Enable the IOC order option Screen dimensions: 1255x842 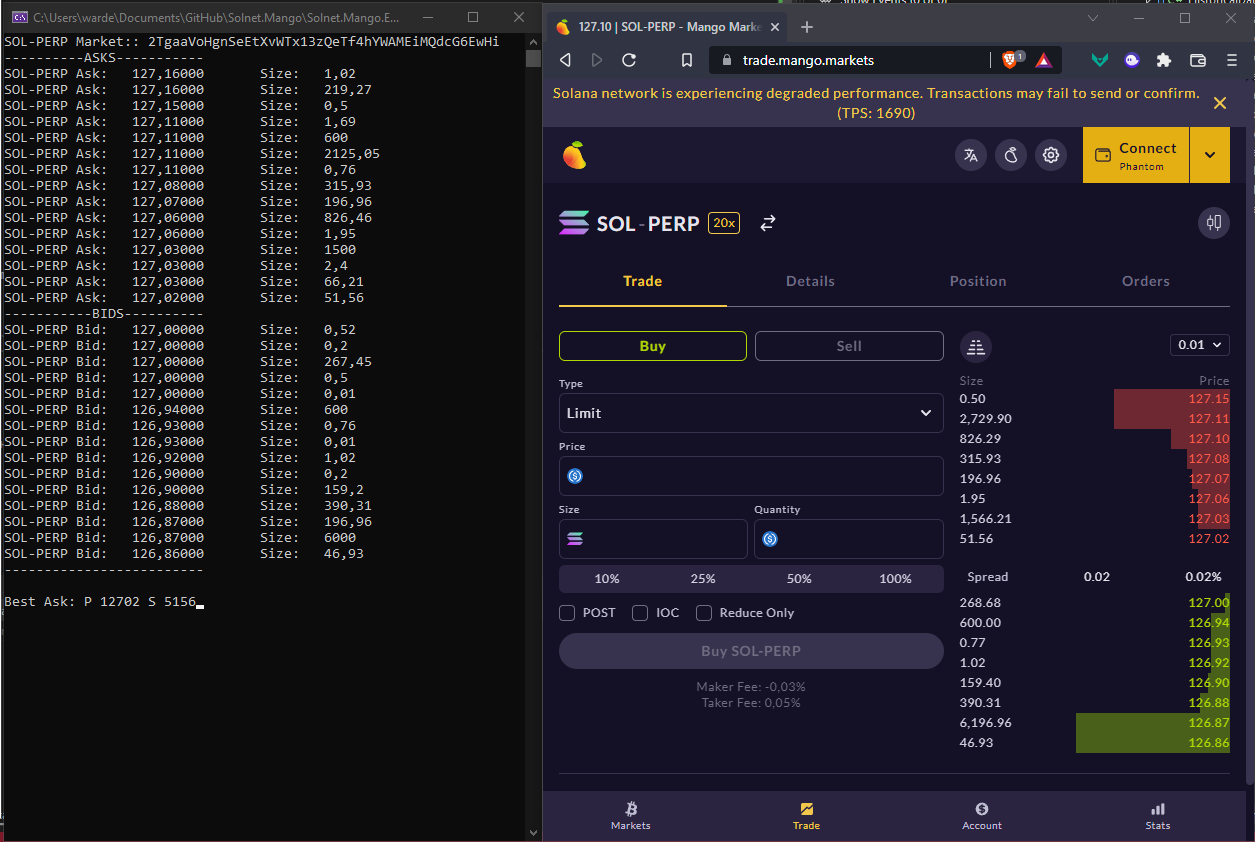pos(640,613)
